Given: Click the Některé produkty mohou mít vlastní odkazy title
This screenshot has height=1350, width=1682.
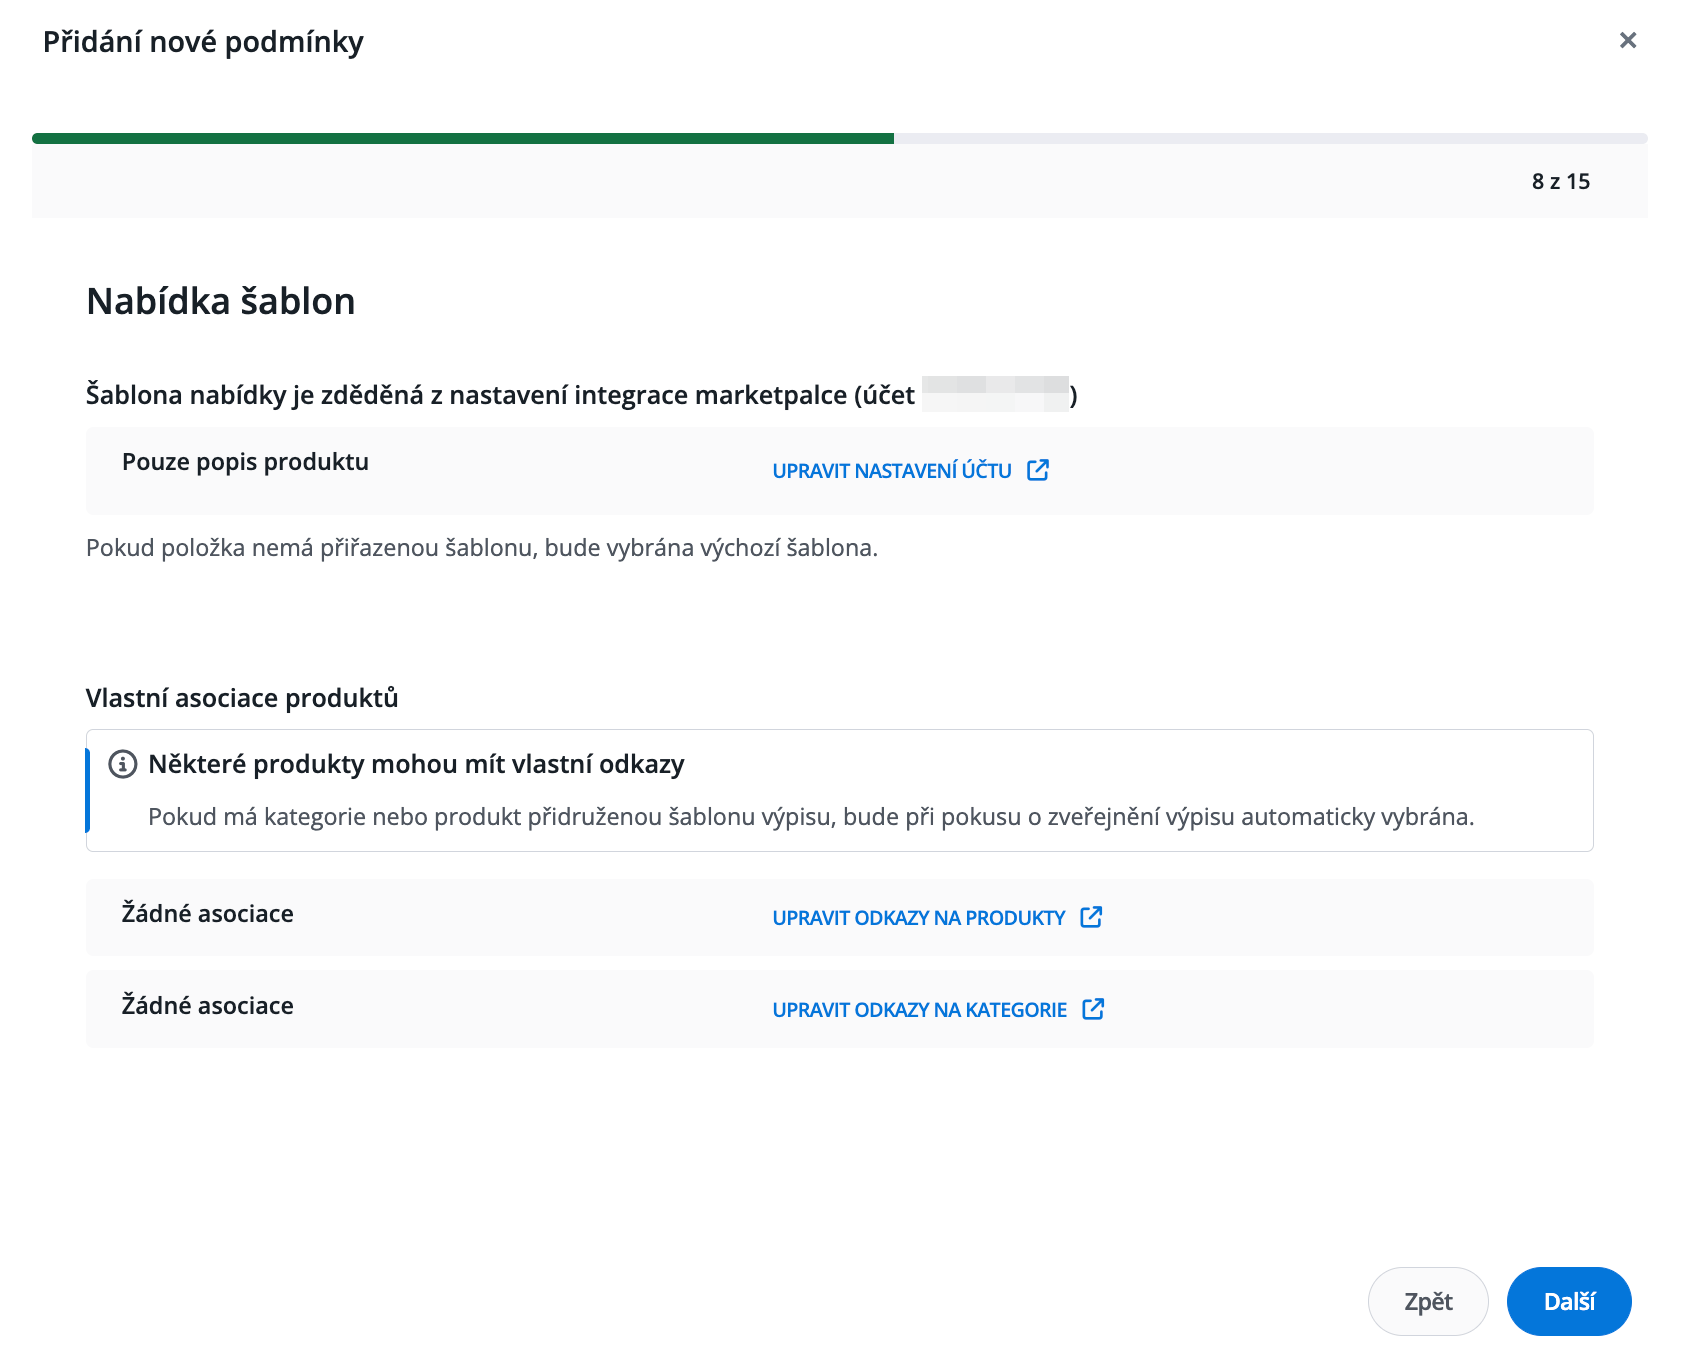Looking at the screenshot, I should point(416,764).
